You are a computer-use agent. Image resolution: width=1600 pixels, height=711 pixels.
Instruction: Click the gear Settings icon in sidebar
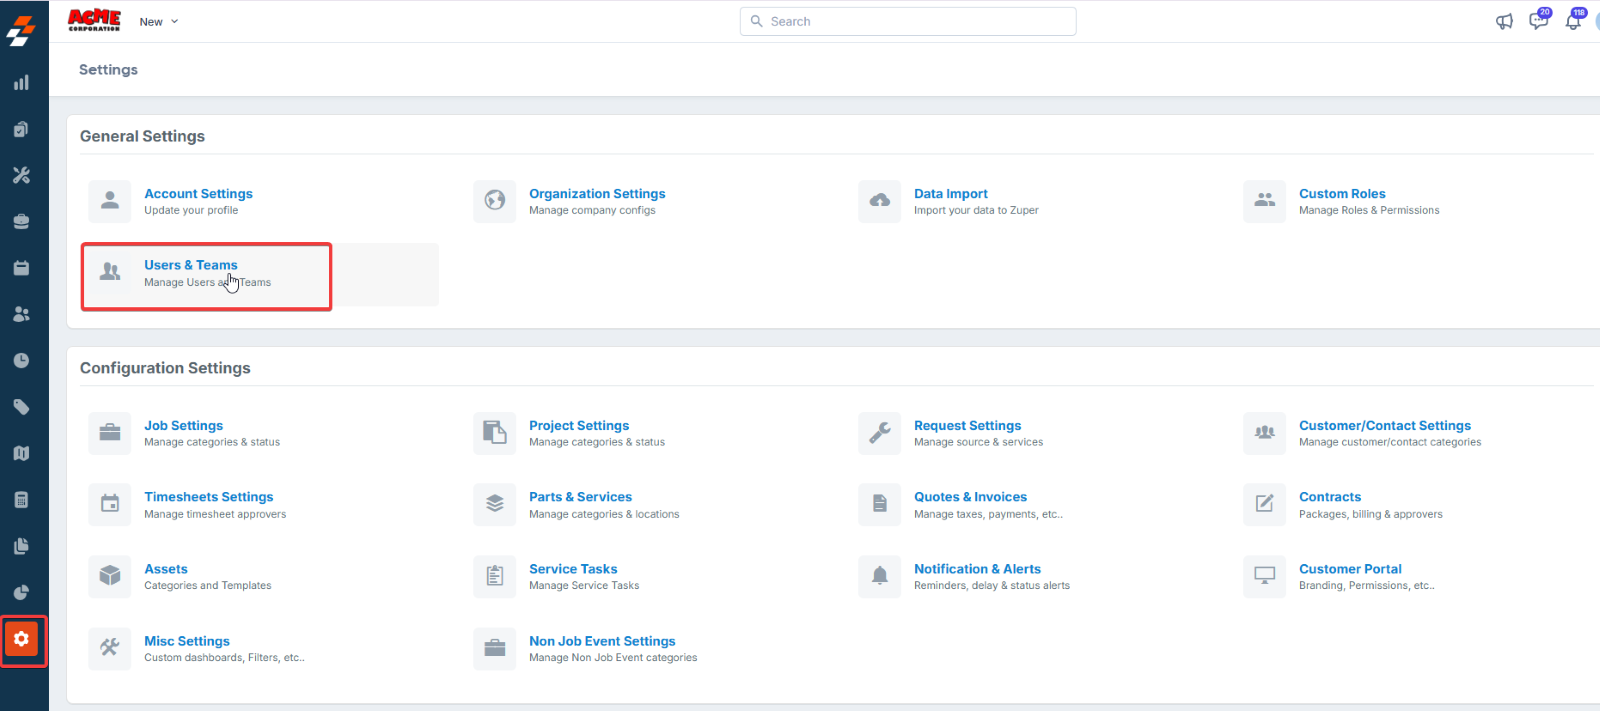(x=22, y=639)
